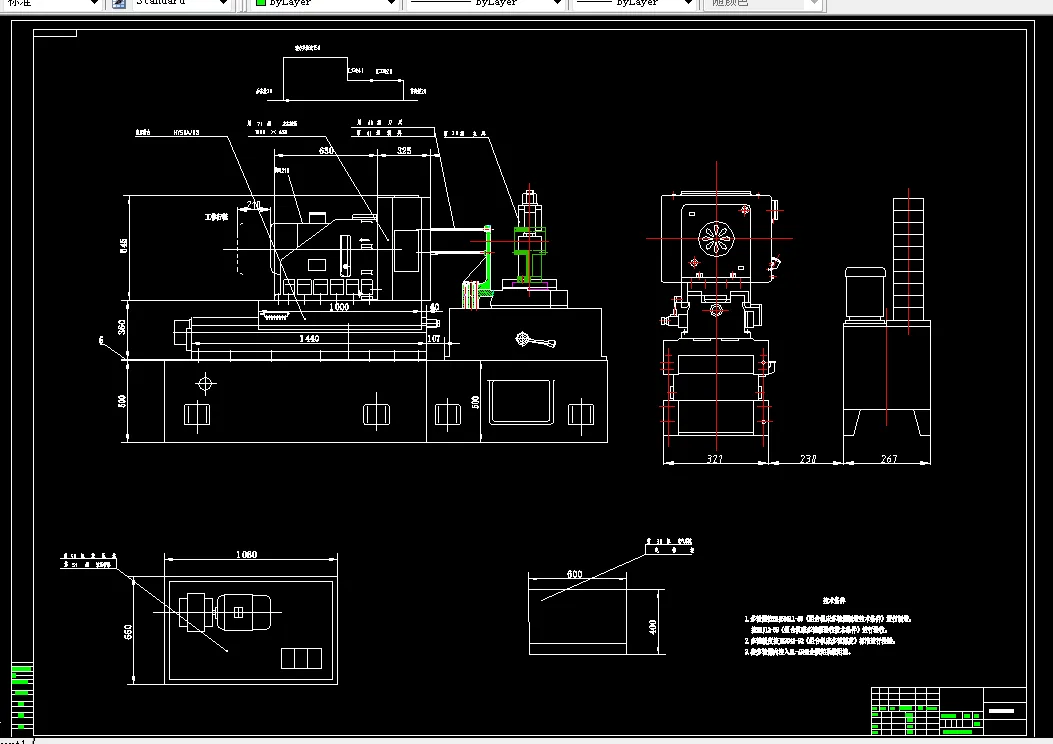Click the title block table in drawing corner
This screenshot has width=1053, height=744.
(949, 711)
